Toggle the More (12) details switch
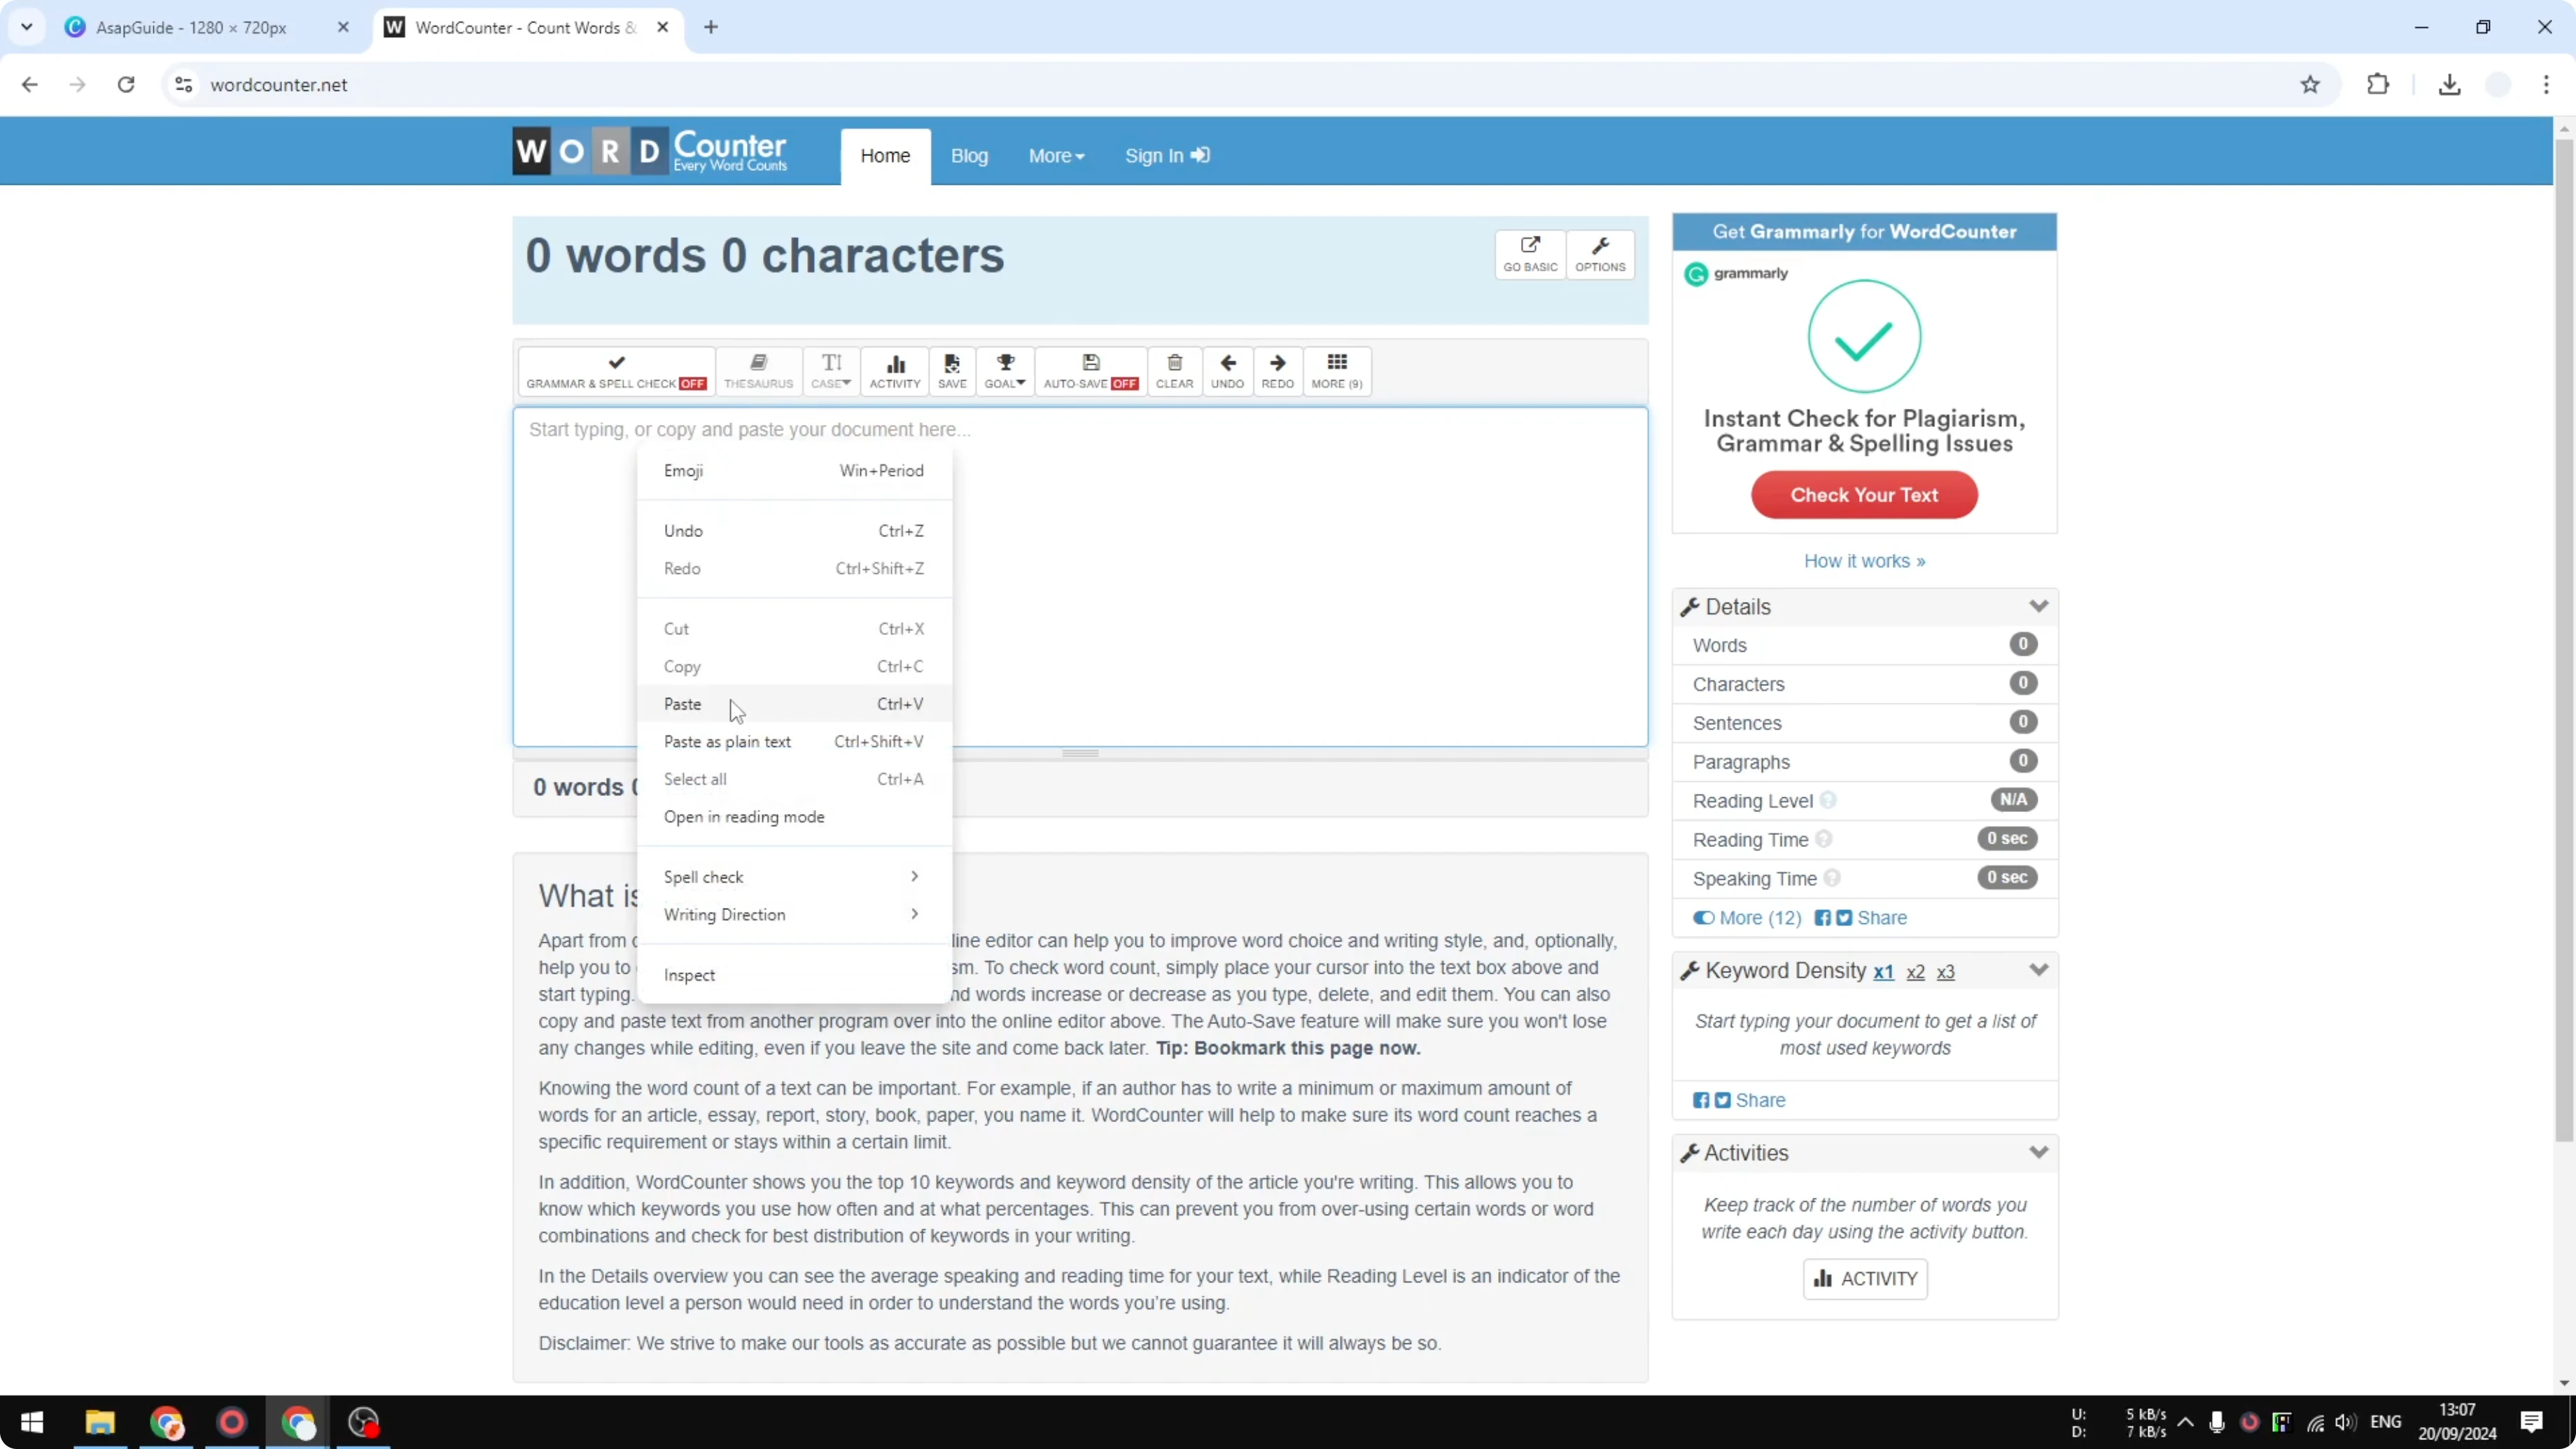The width and height of the screenshot is (2576, 1449). (1747, 918)
